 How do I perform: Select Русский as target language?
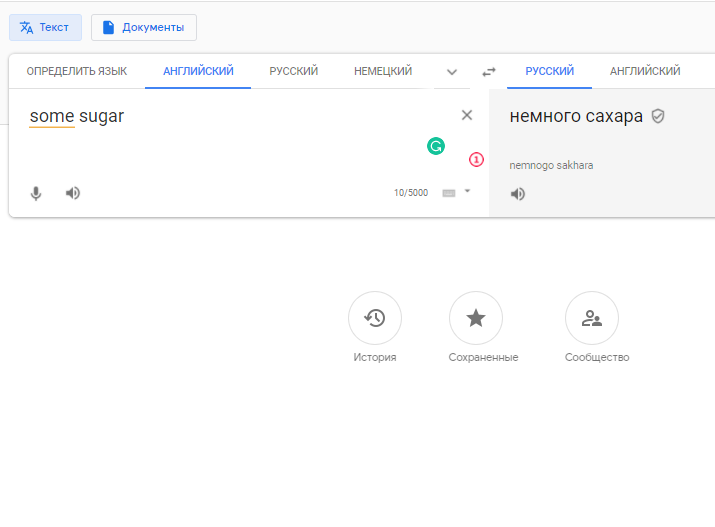coord(549,71)
